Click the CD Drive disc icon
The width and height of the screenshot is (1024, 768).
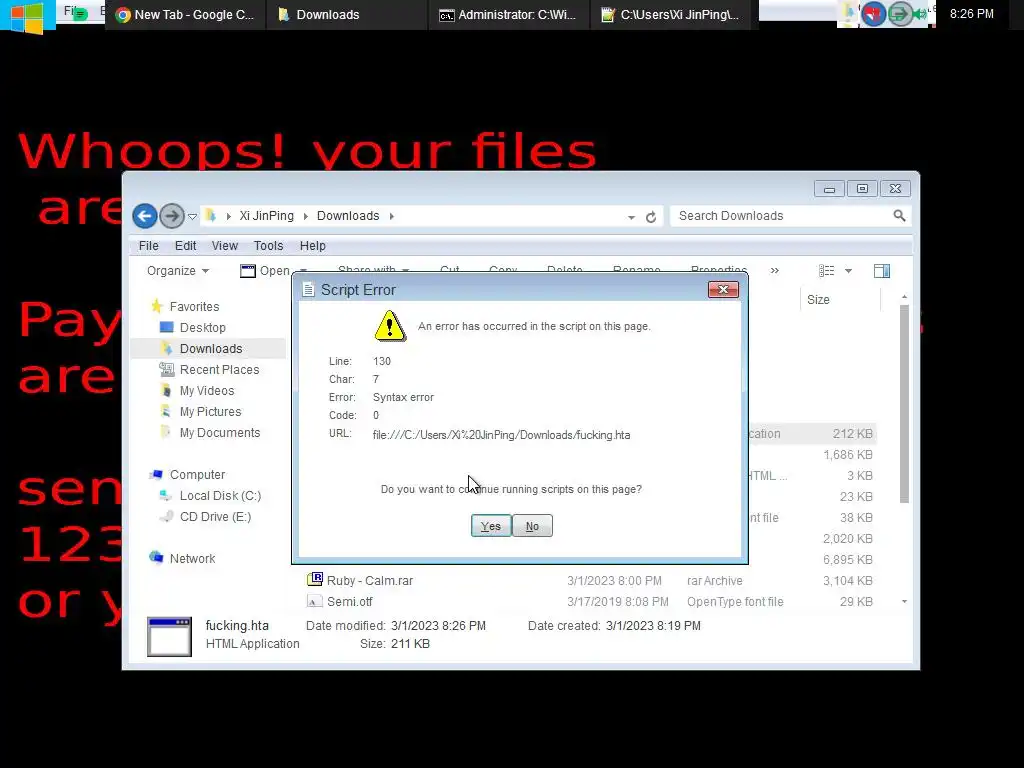[x=166, y=516]
